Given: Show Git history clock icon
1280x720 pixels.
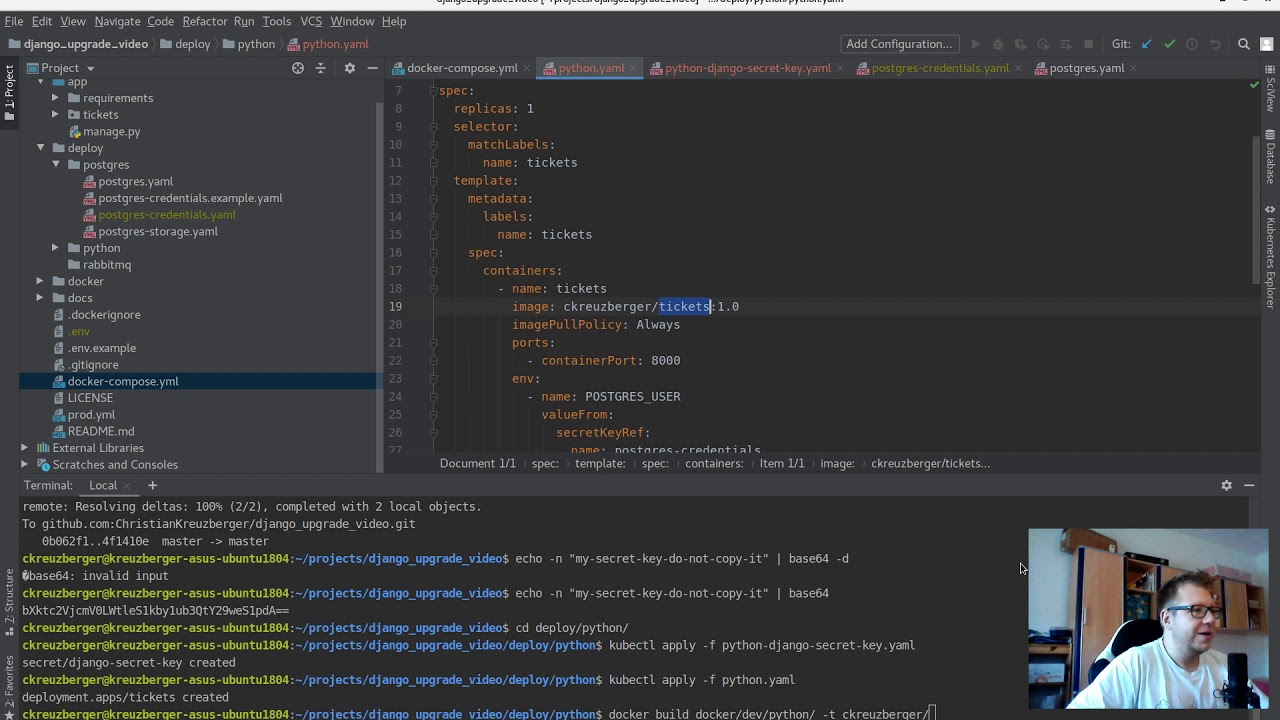Looking at the screenshot, I should click(x=1192, y=44).
